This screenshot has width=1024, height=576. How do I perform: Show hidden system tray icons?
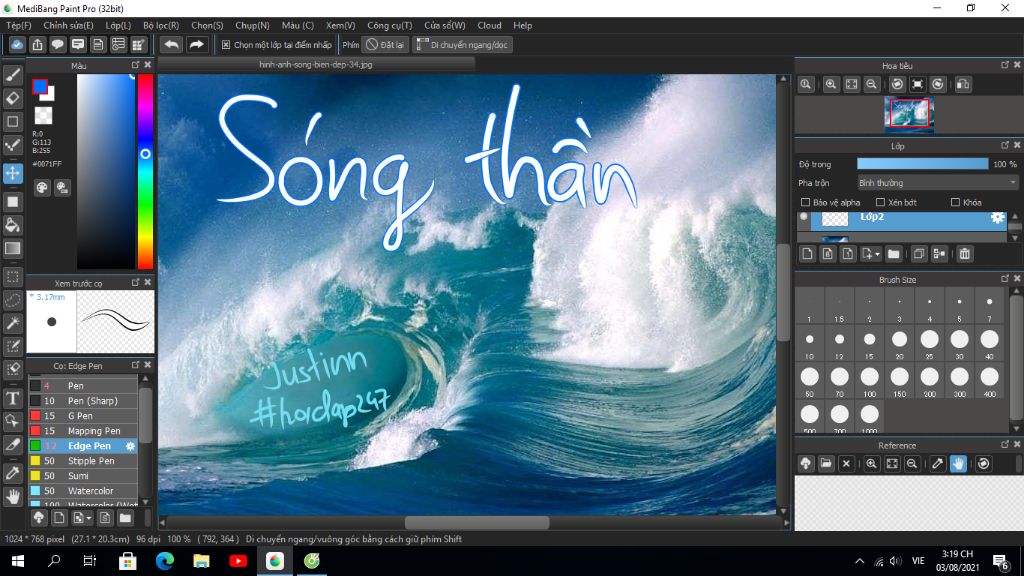point(859,561)
